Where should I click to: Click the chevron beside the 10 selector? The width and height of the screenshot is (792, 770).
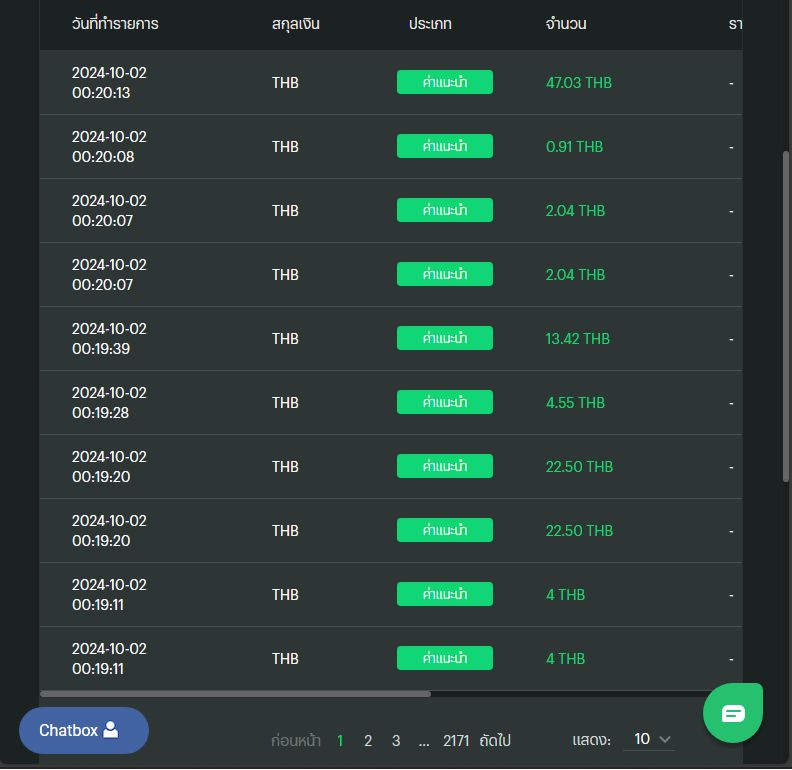pyautogui.click(x=666, y=739)
